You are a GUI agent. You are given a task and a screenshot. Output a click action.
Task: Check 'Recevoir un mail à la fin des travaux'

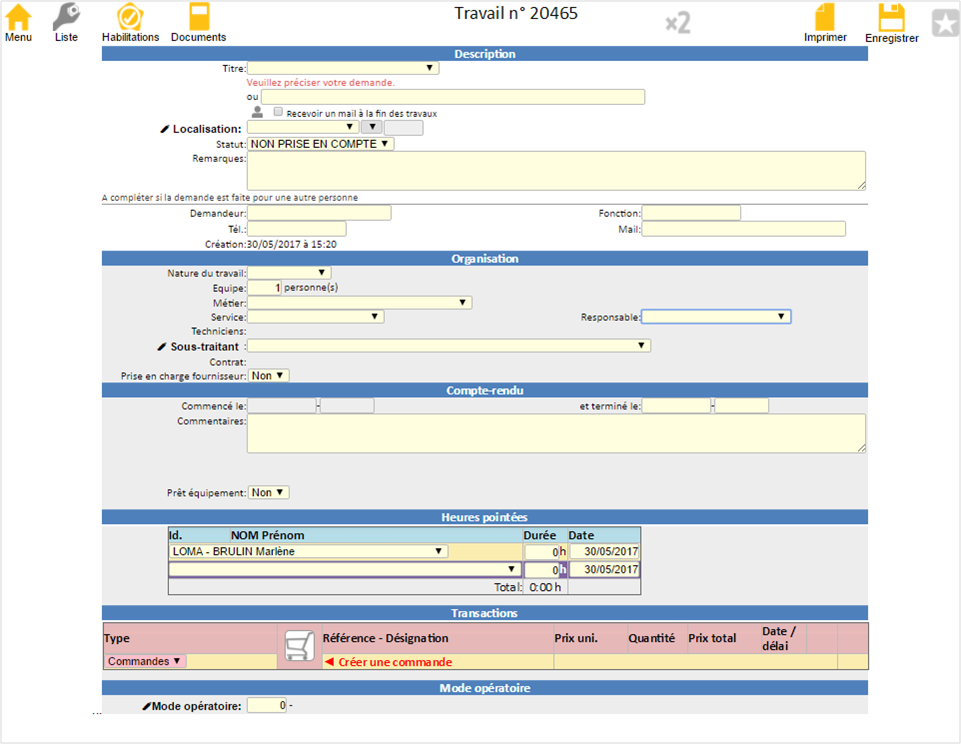pyautogui.click(x=278, y=112)
